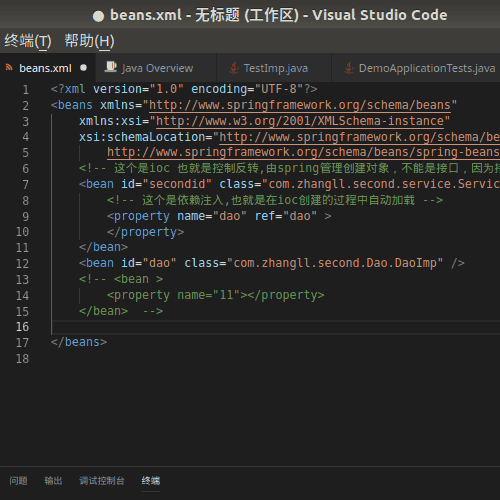Click the commented property name="ll" text
Viewport: 500px width, 500px height.
click(215, 295)
